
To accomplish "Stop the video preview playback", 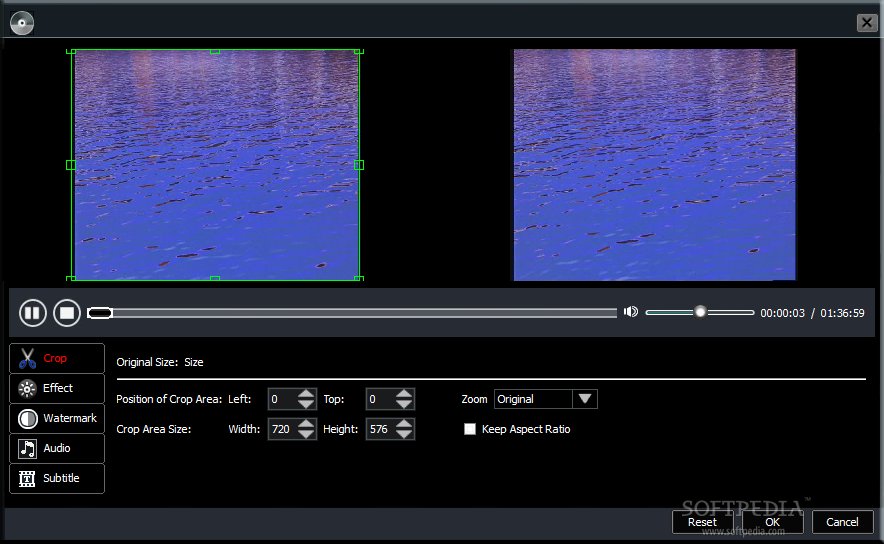I will coord(67,312).
